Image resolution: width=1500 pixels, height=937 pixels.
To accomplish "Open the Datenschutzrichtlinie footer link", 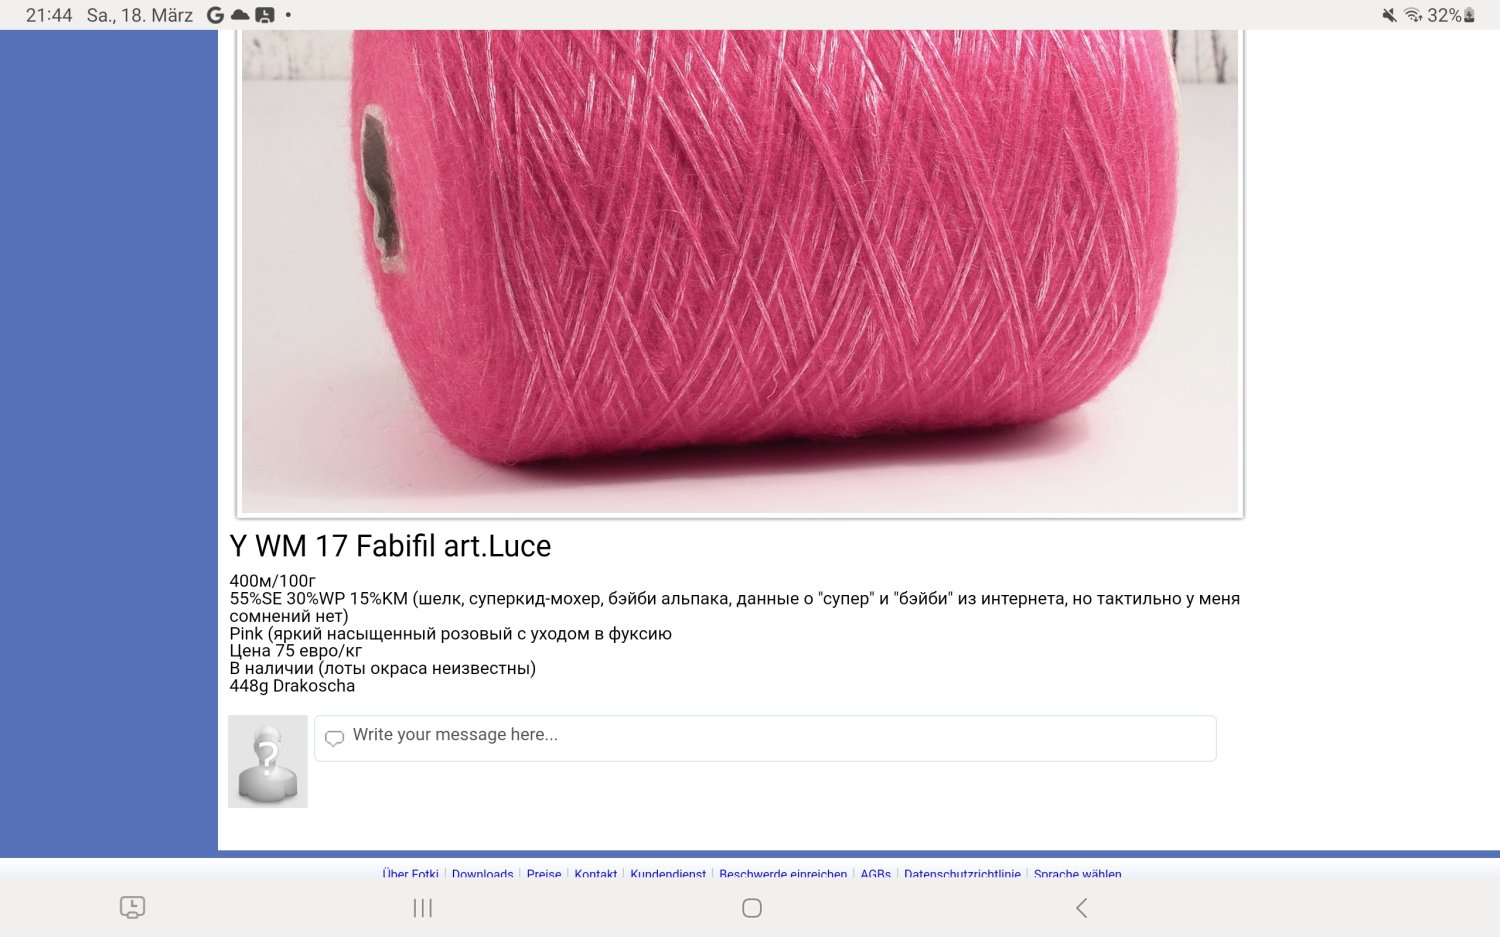I will pyautogui.click(x=962, y=874).
